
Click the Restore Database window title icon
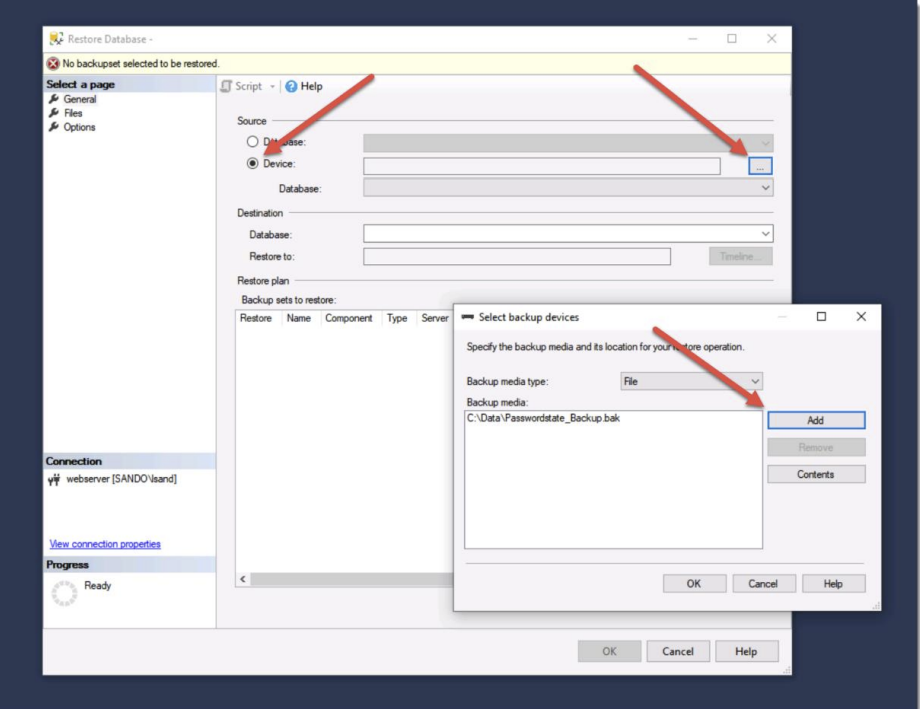tap(56, 39)
